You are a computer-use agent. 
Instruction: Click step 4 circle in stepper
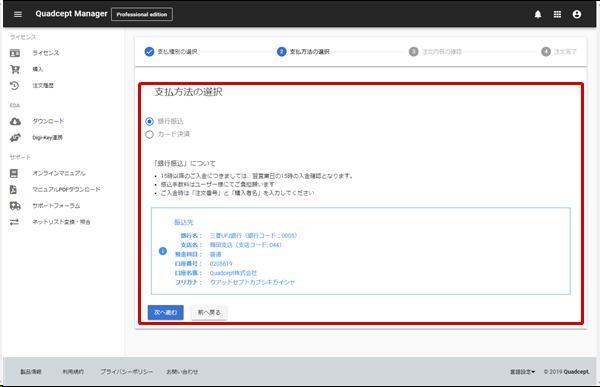coord(546,51)
